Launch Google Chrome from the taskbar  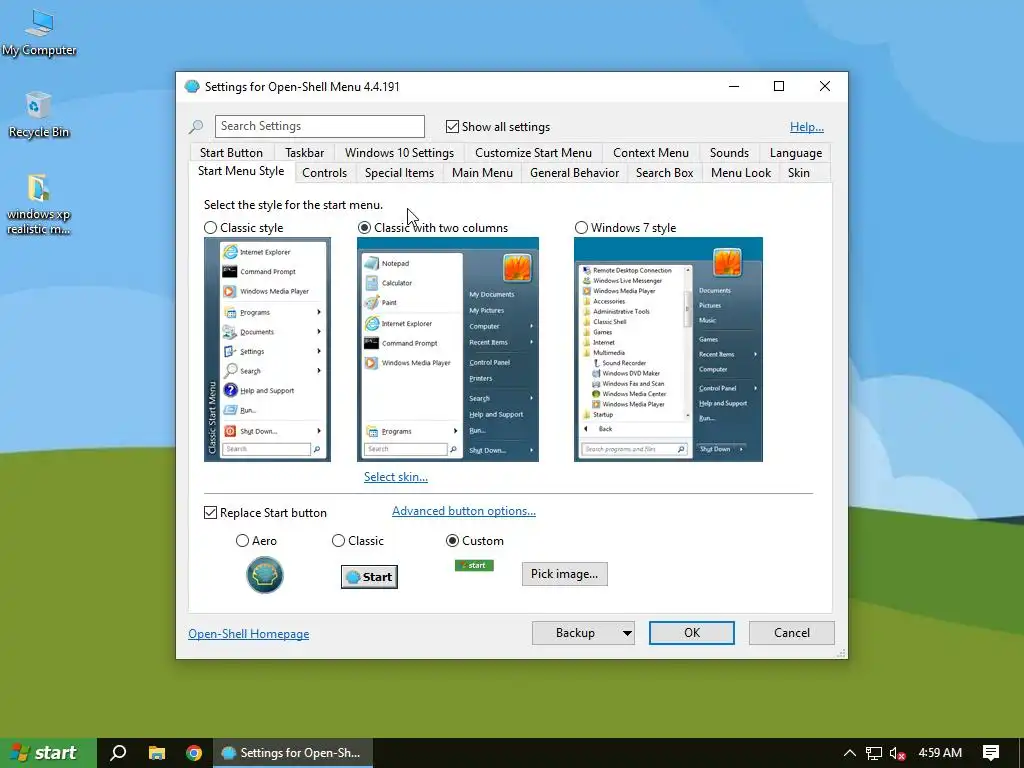pos(194,752)
